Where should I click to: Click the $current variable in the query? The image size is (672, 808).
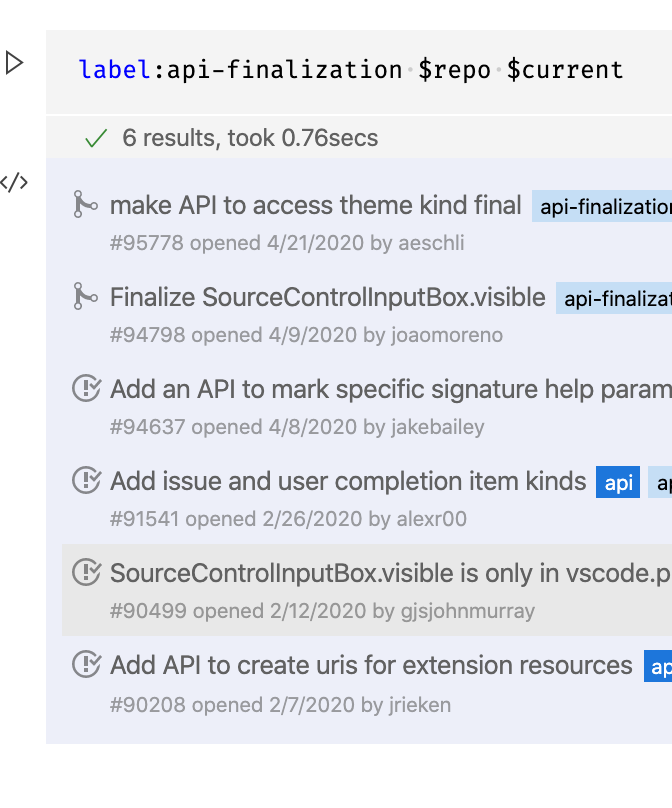[x=565, y=69]
